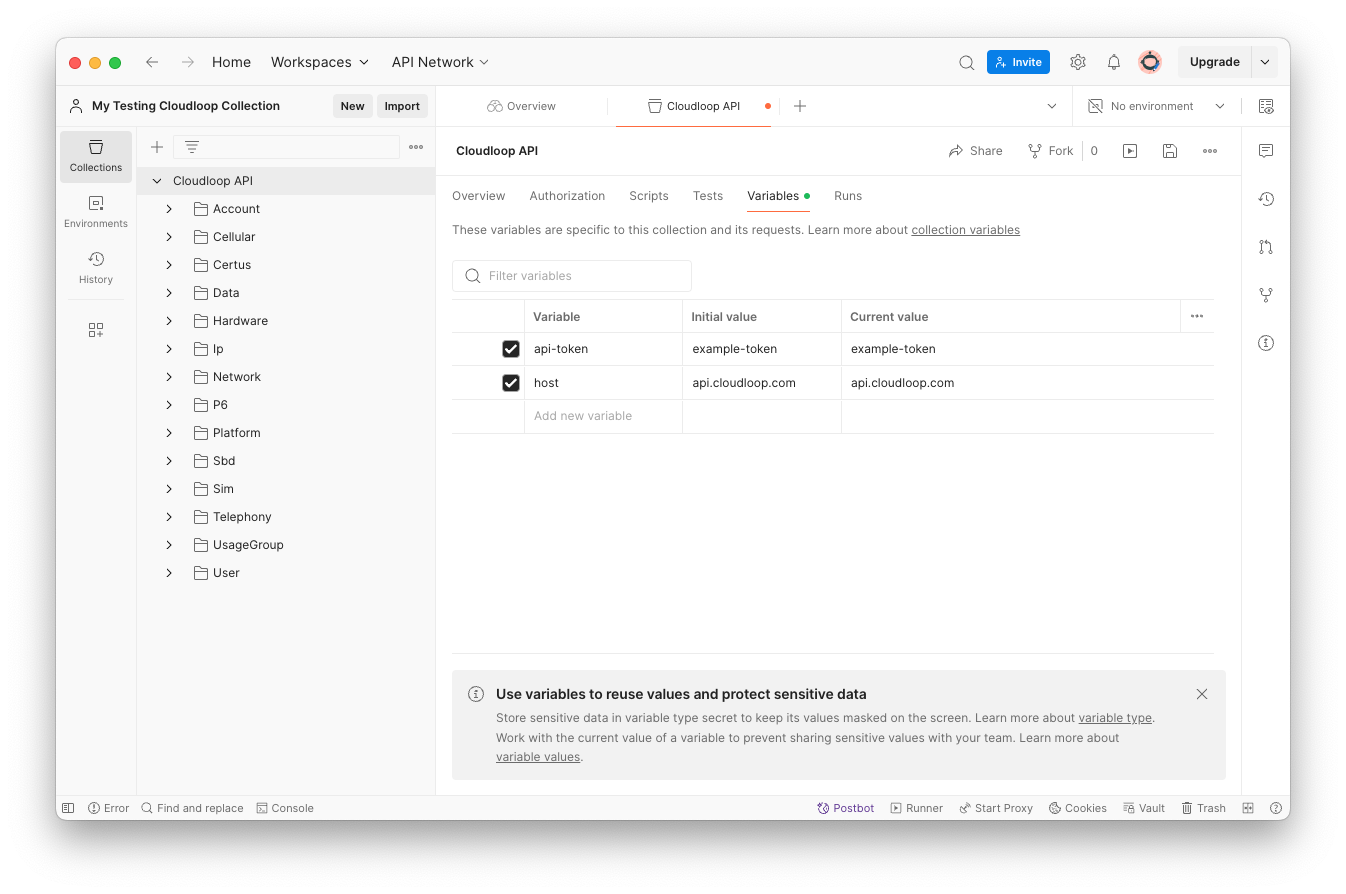Image resolution: width=1346 pixels, height=894 pixels.
Task: Expand the Telephony folder
Action: tap(169, 517)
